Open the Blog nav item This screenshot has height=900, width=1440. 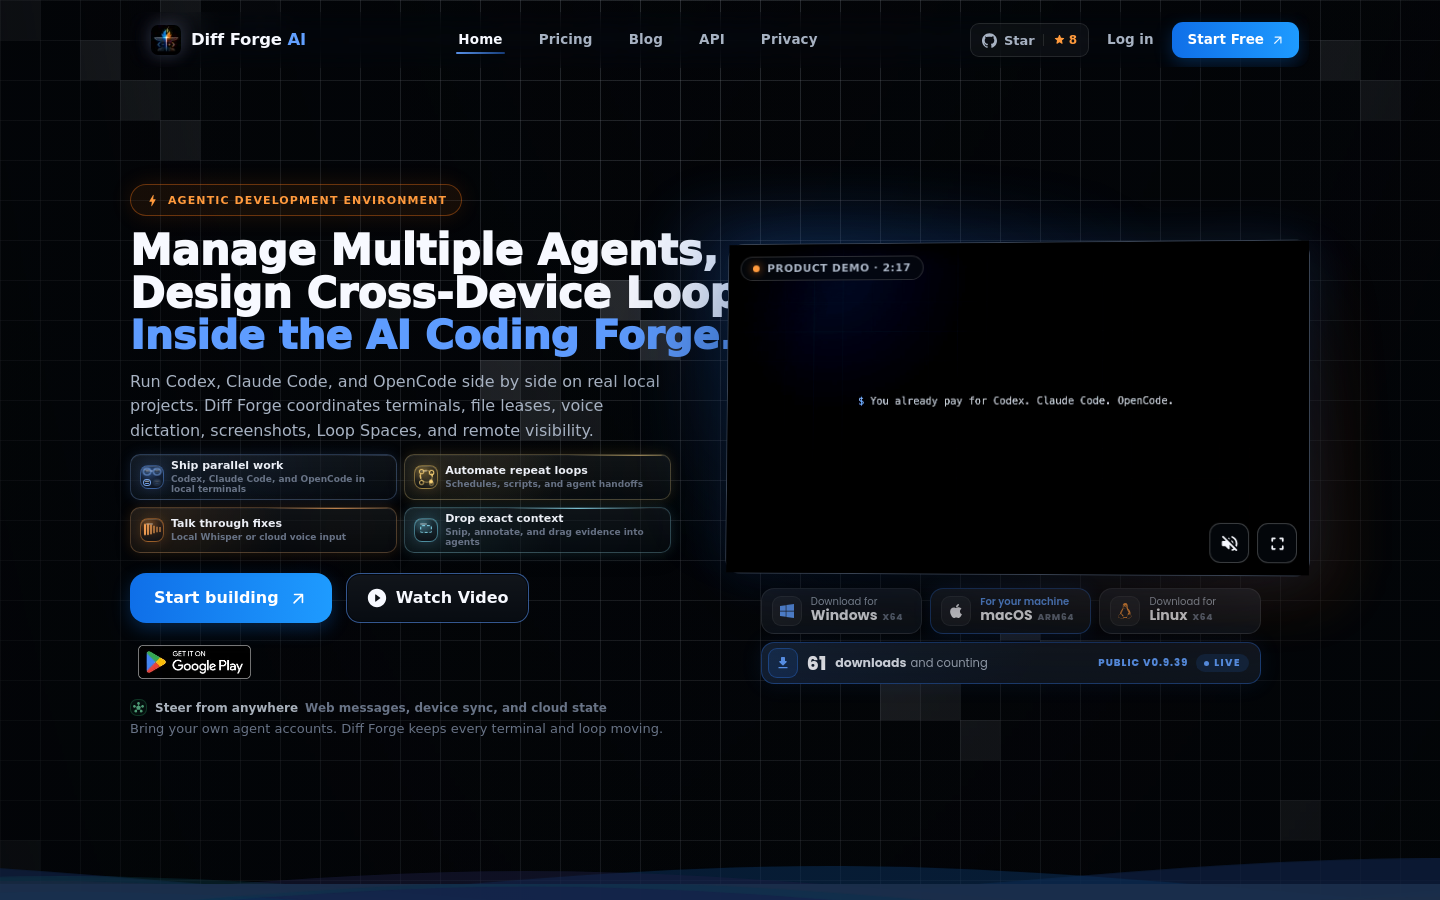pos(645,39)
